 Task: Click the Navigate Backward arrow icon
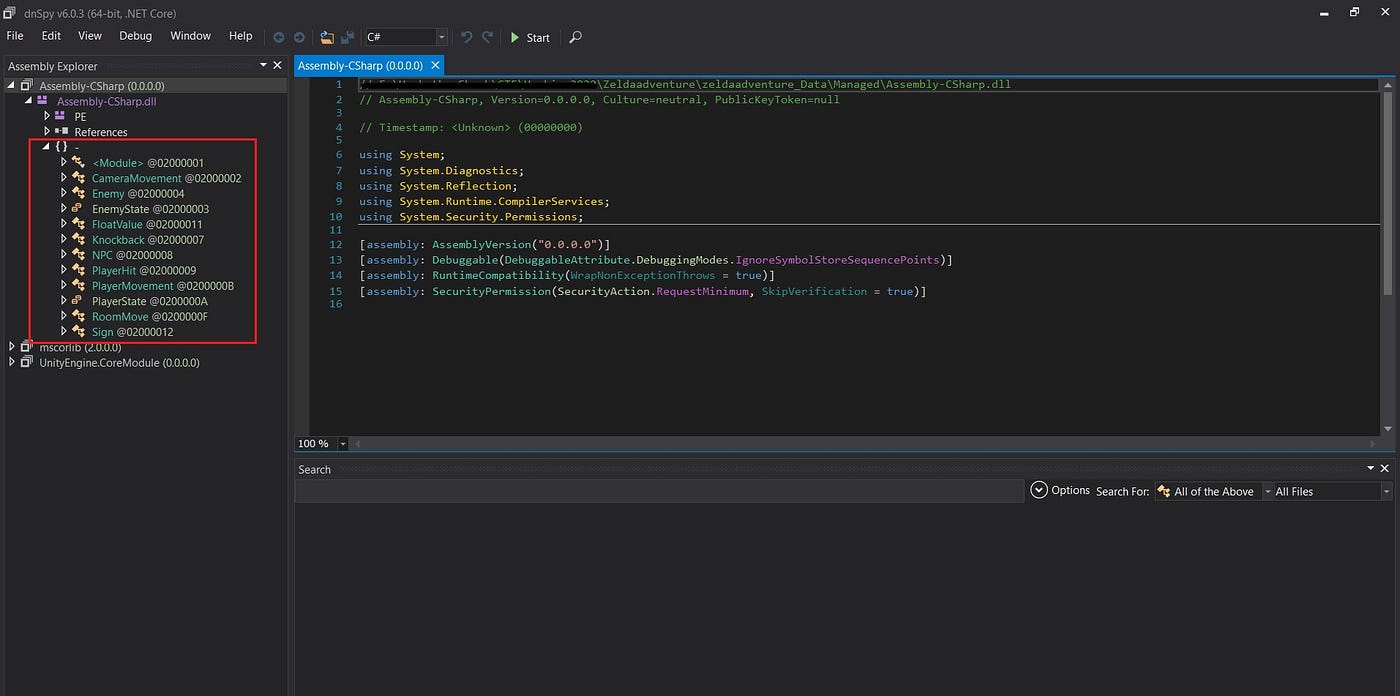280,37
